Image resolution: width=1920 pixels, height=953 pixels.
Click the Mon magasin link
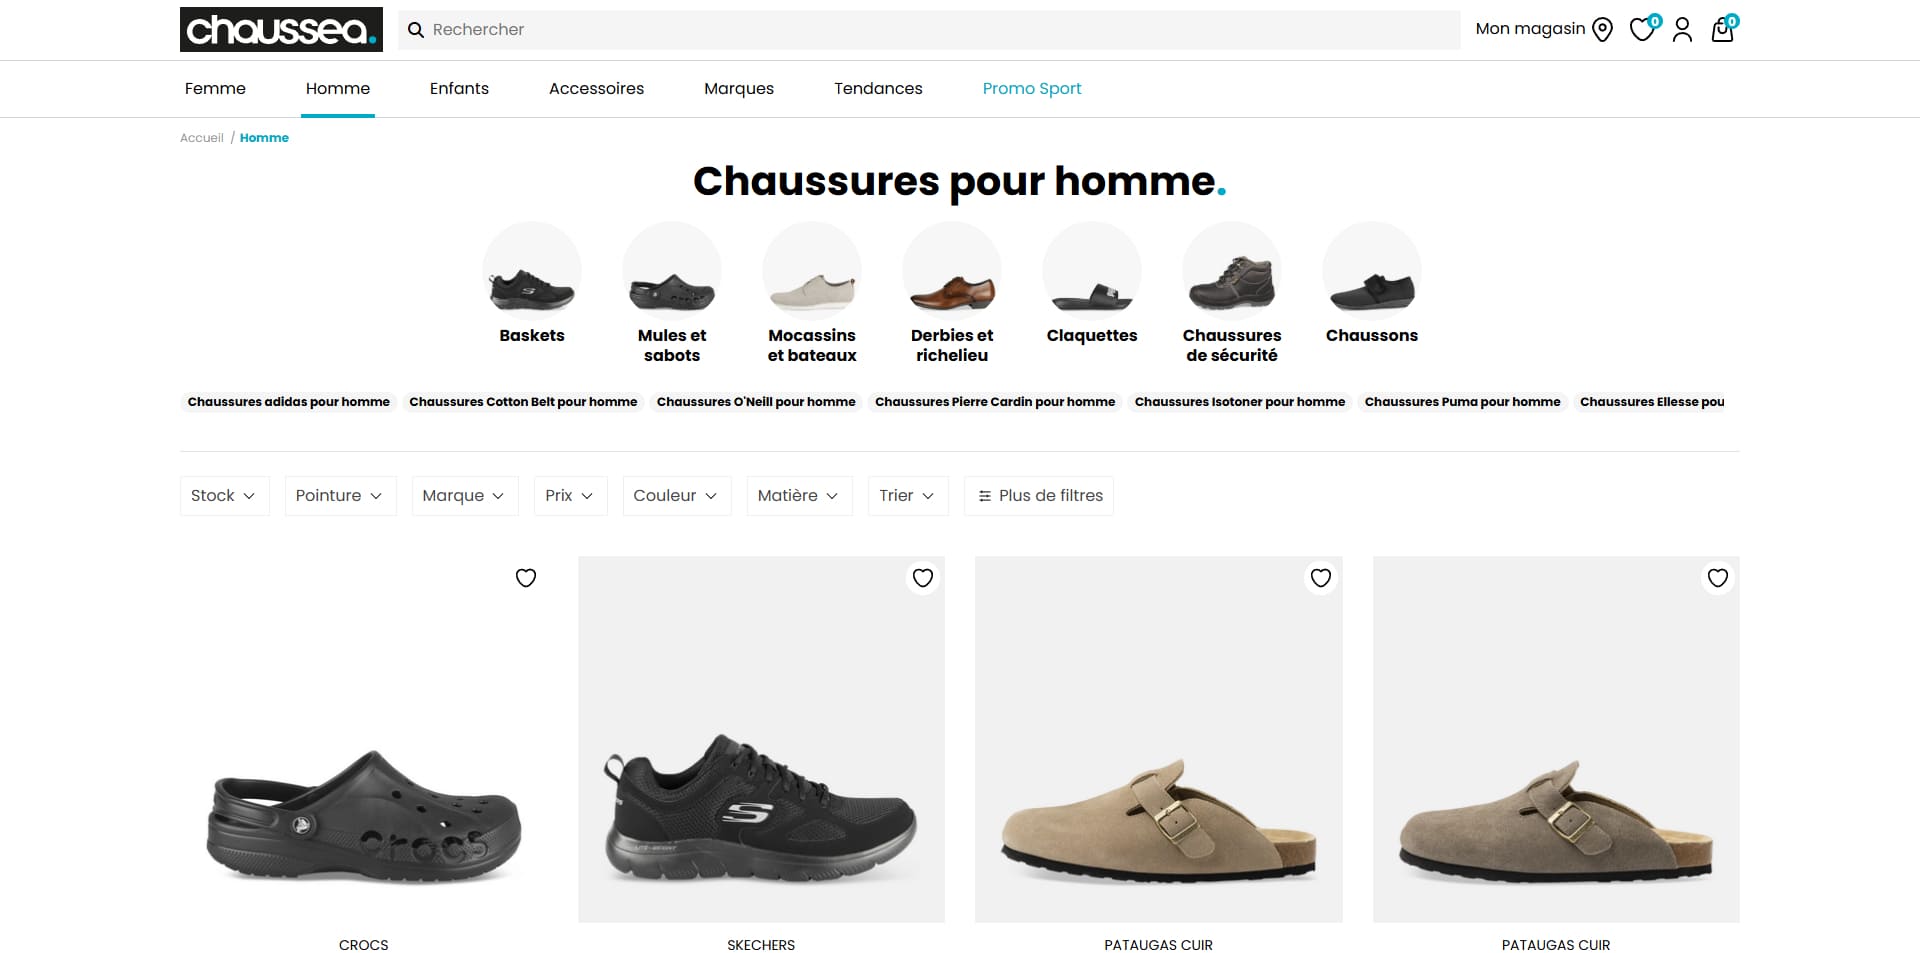(x=1530, y=29)
